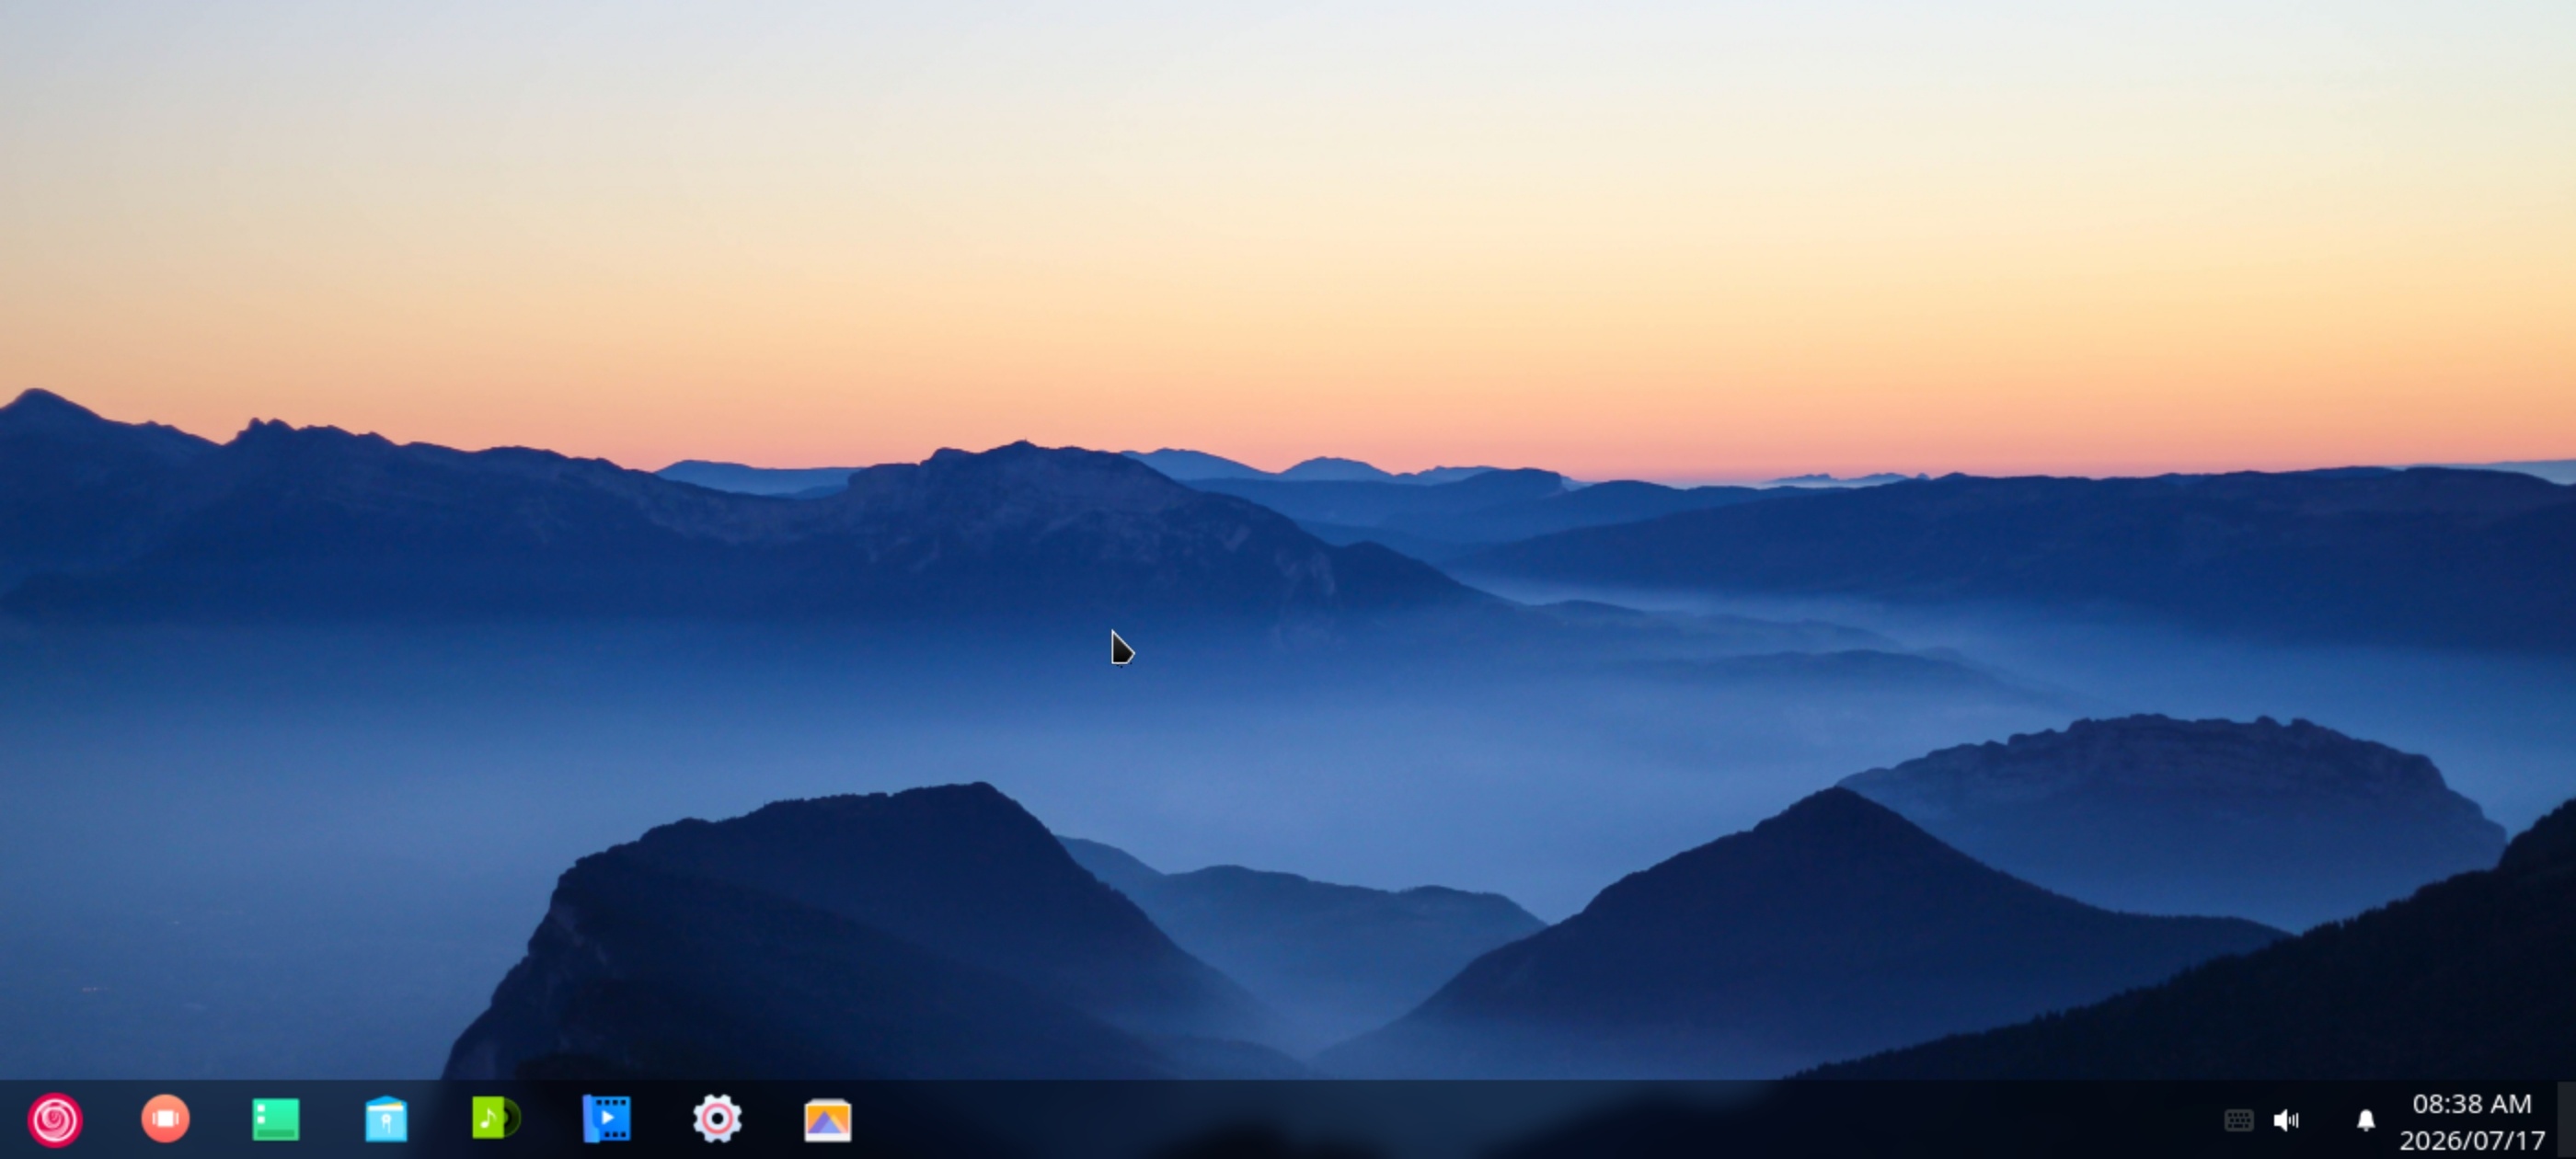Launch the image viewer with mountain picture icon

(828, 1120)
